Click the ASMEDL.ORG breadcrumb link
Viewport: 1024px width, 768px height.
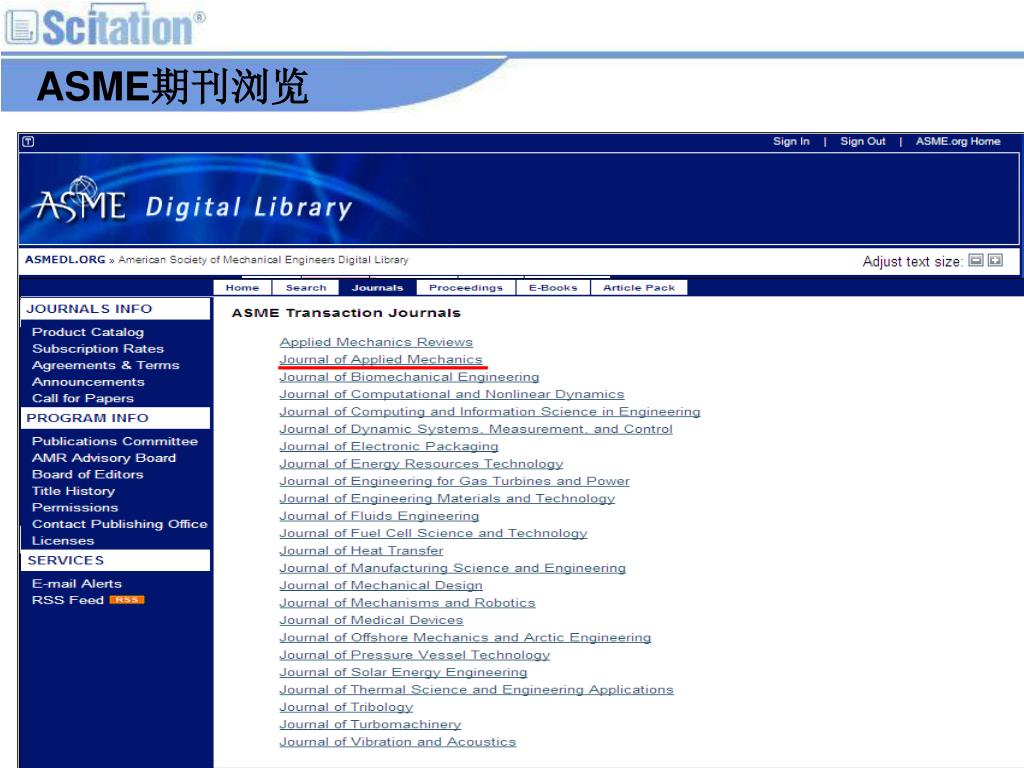[65, 259]
